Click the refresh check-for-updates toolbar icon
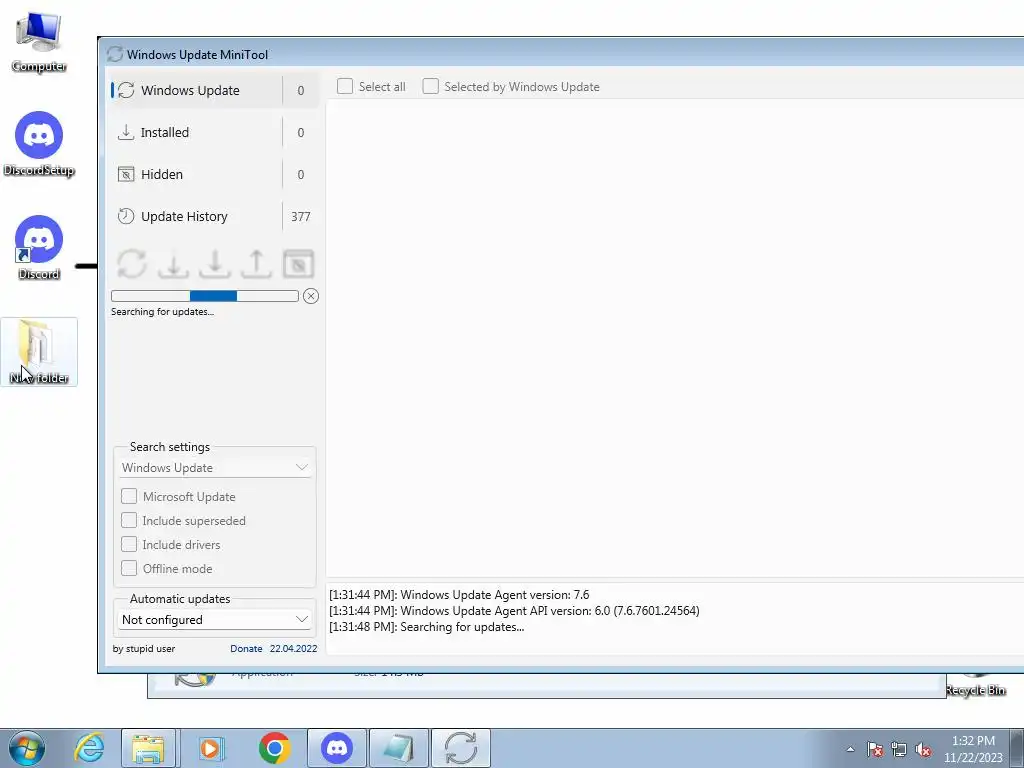1024x768 pixels. pos(132,264)
